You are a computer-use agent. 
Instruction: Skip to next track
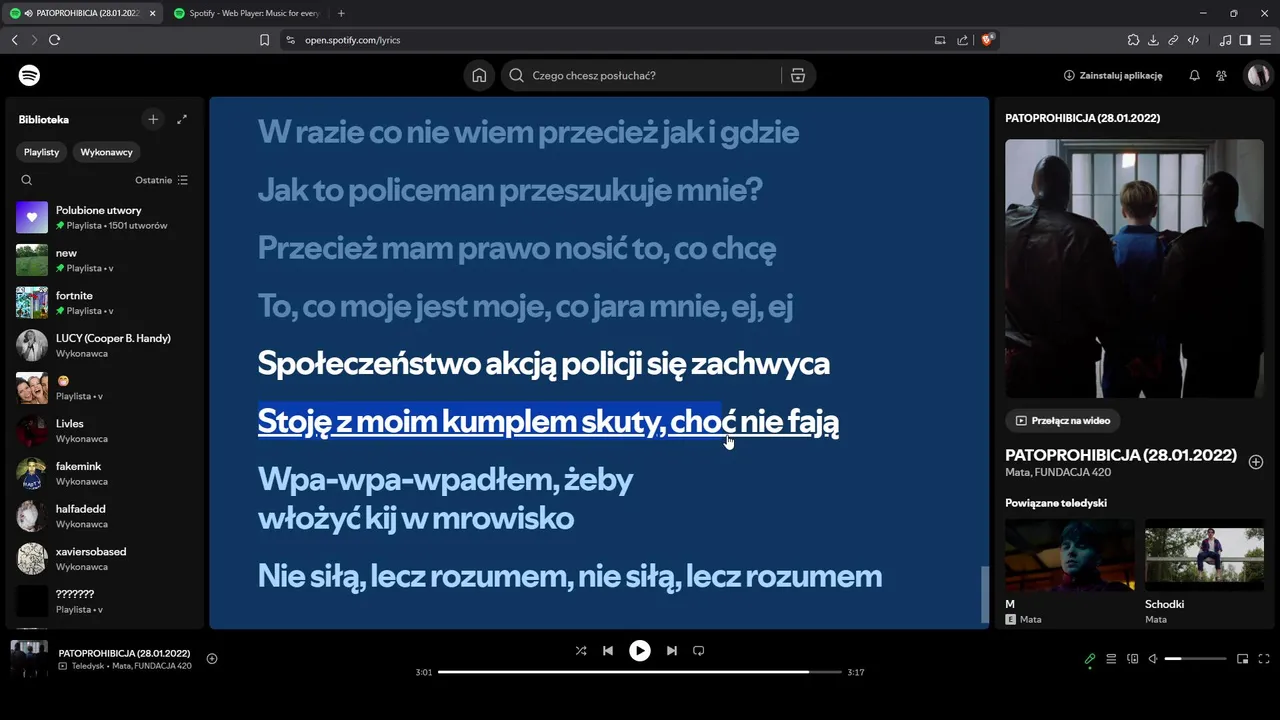click(672, 651)
